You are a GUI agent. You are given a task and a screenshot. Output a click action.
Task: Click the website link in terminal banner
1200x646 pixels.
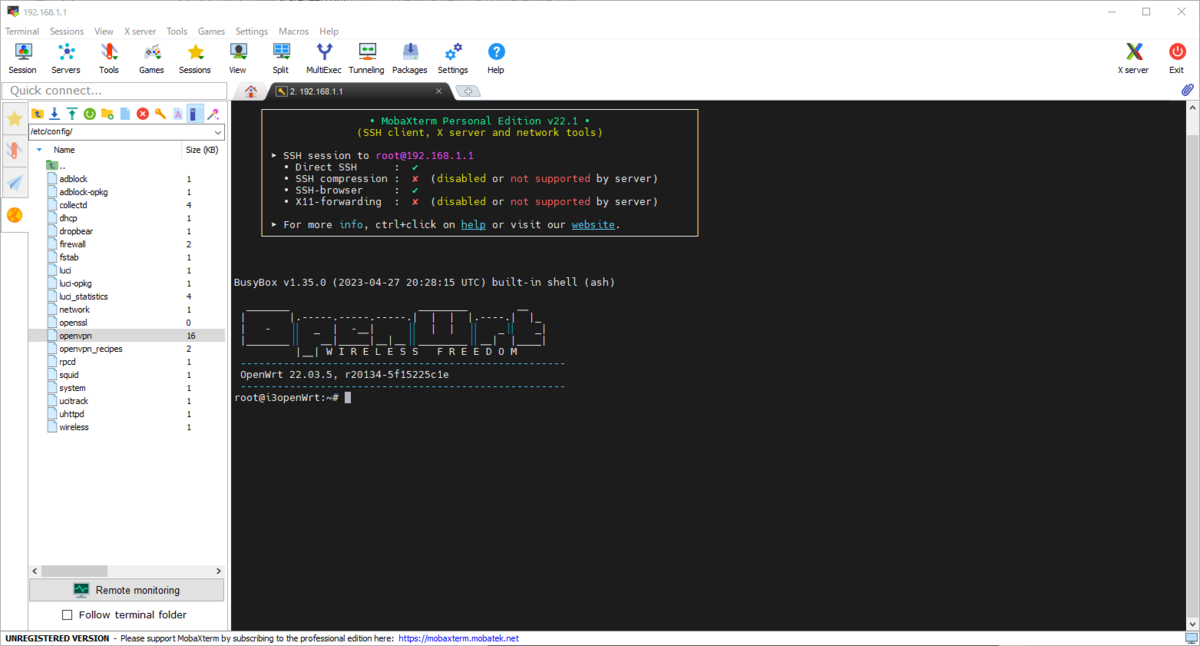593,225
